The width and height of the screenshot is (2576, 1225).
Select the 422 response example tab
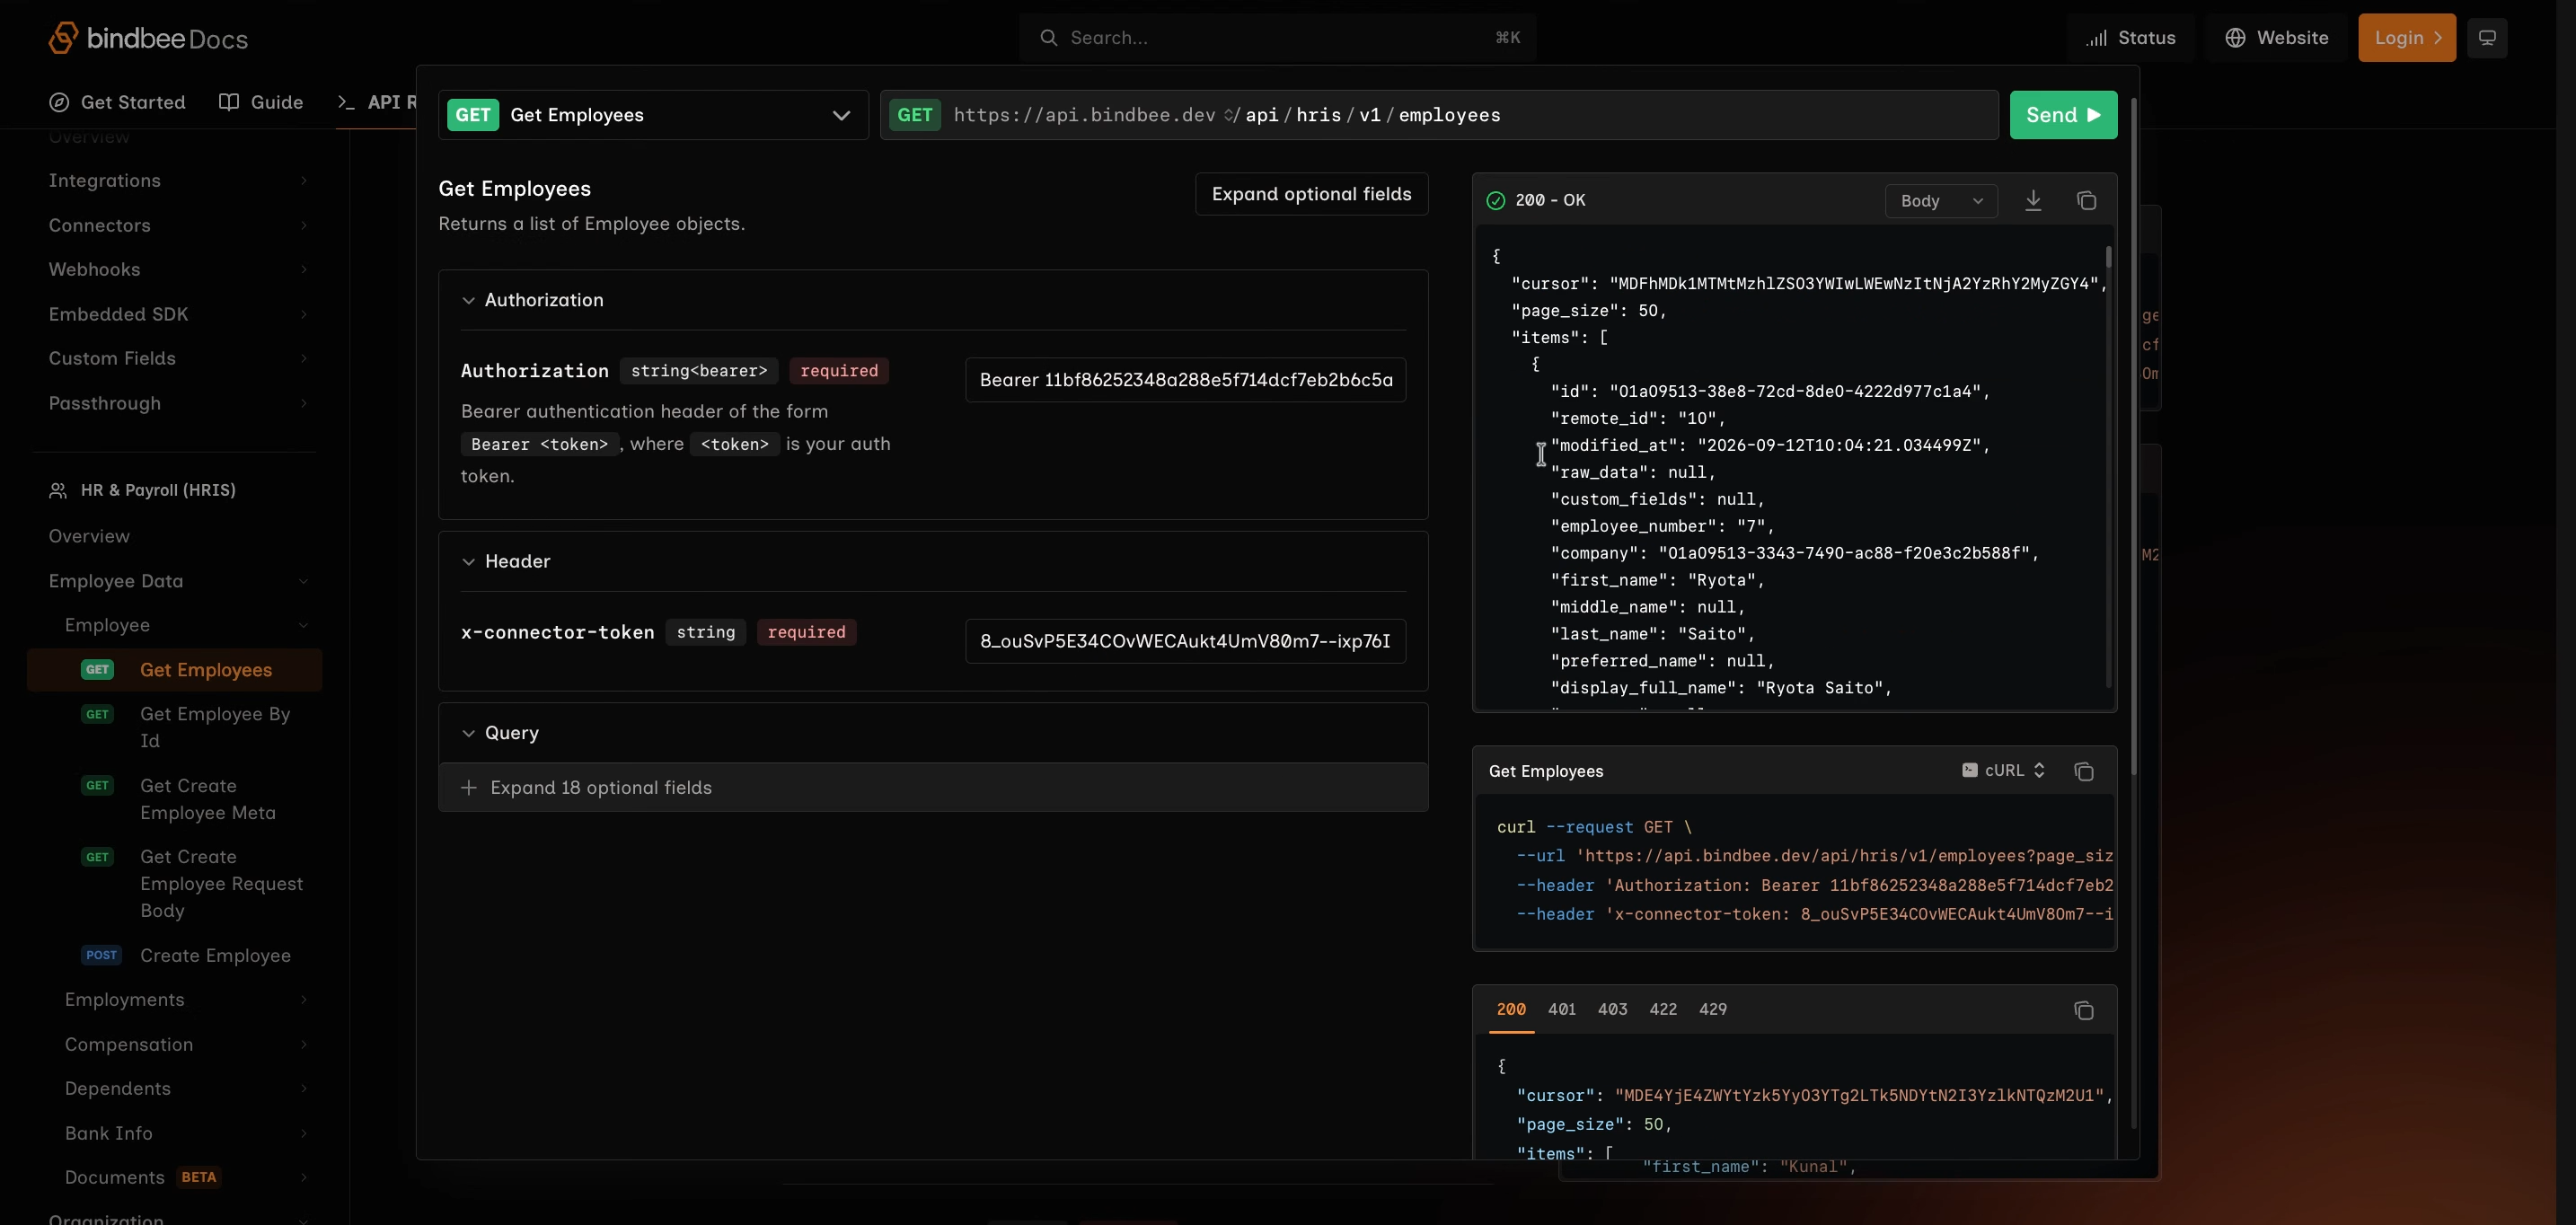[x=1663, y=1010]
